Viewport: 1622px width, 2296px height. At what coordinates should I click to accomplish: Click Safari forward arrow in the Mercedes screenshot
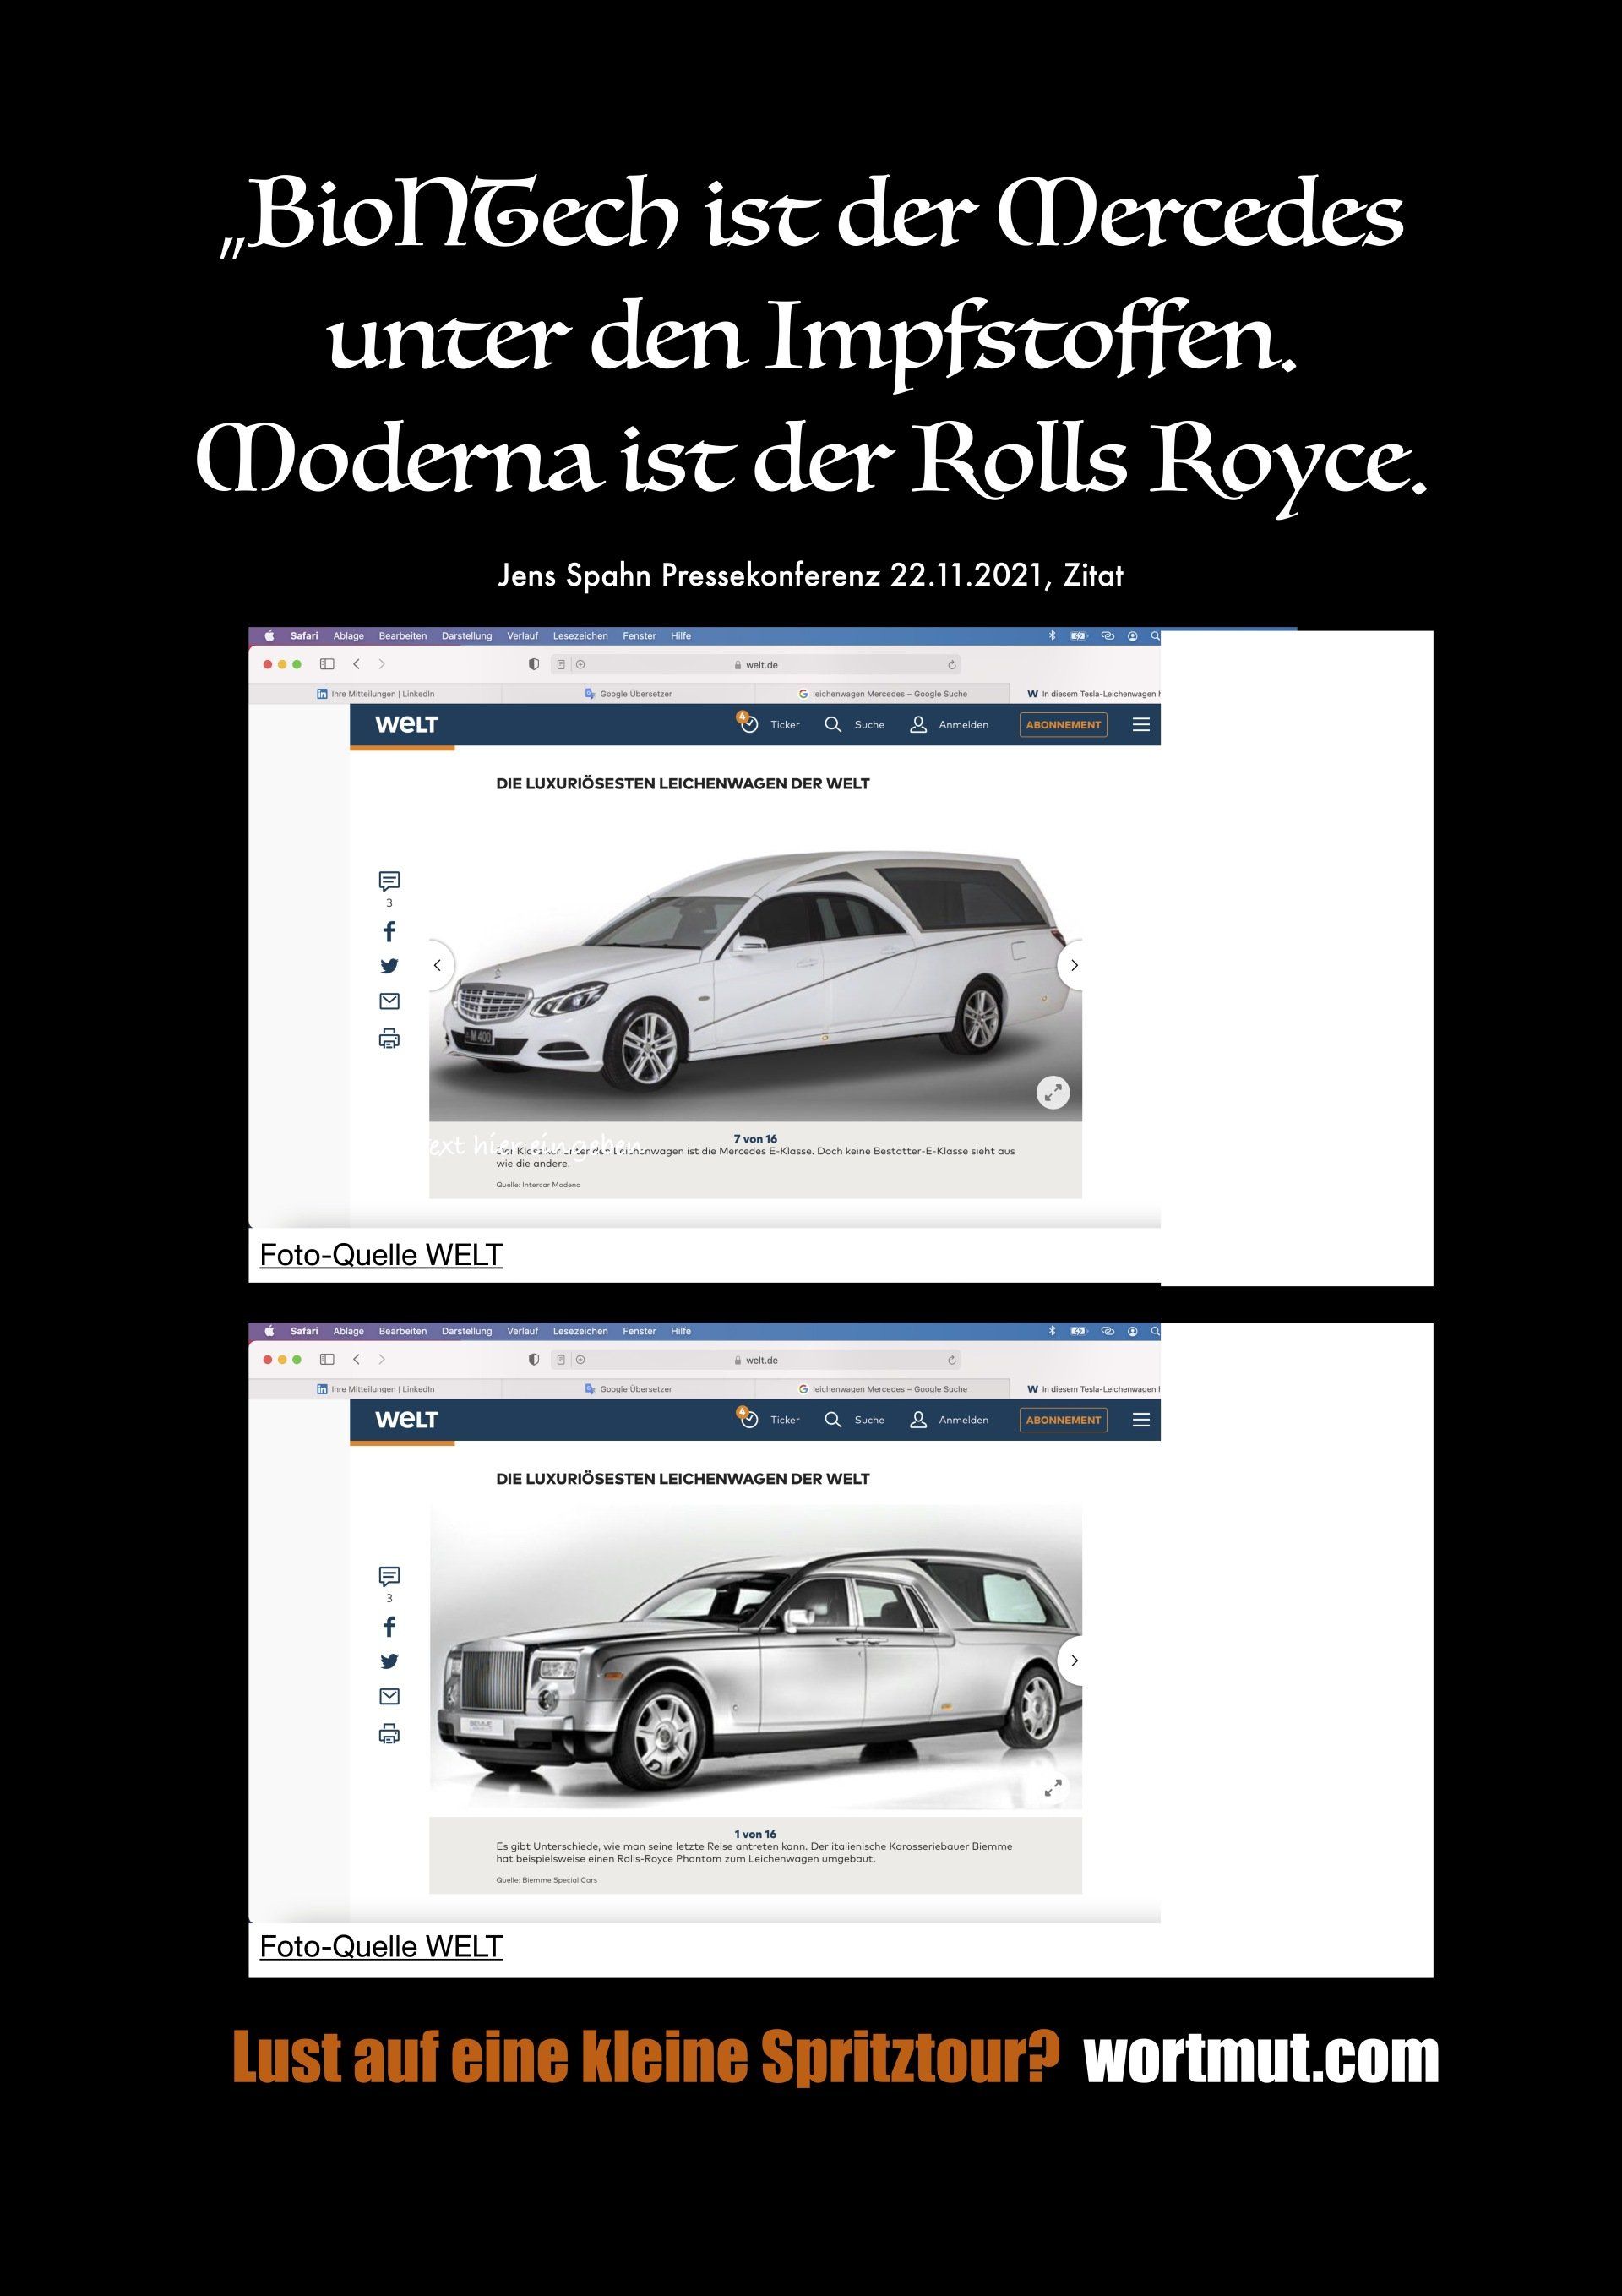click(381, 664)
